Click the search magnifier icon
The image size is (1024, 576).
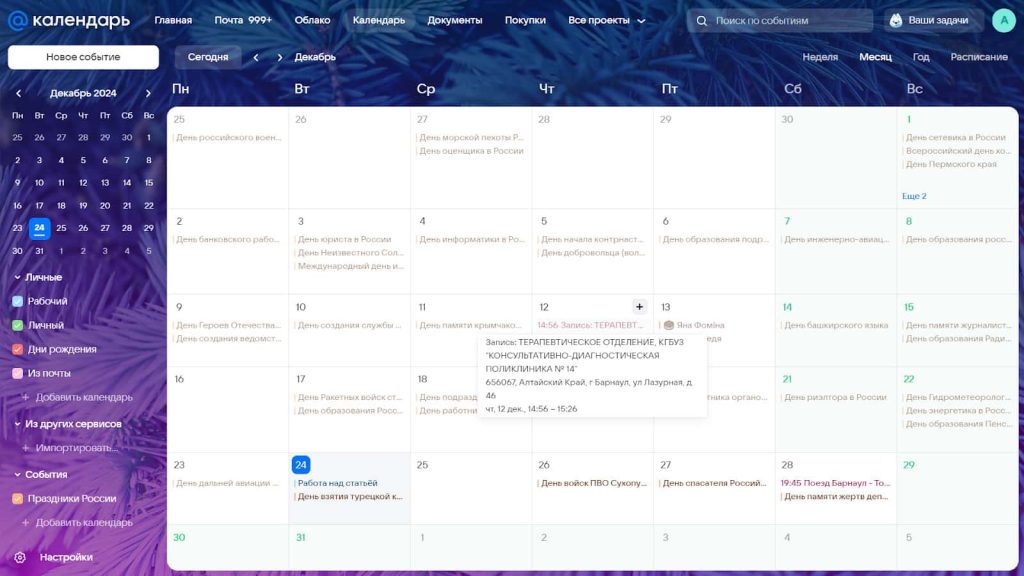click(x=701, y=21)
